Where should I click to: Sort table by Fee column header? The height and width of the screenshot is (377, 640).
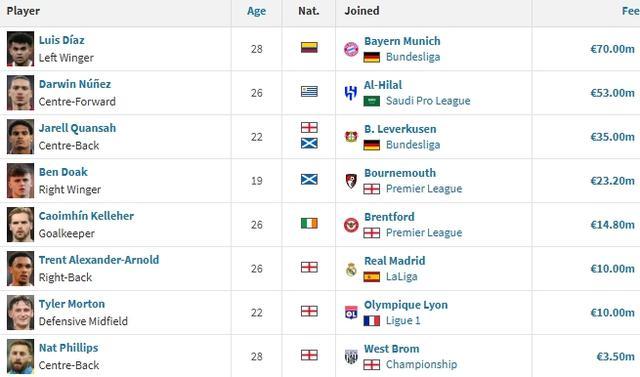click(630, 11)
